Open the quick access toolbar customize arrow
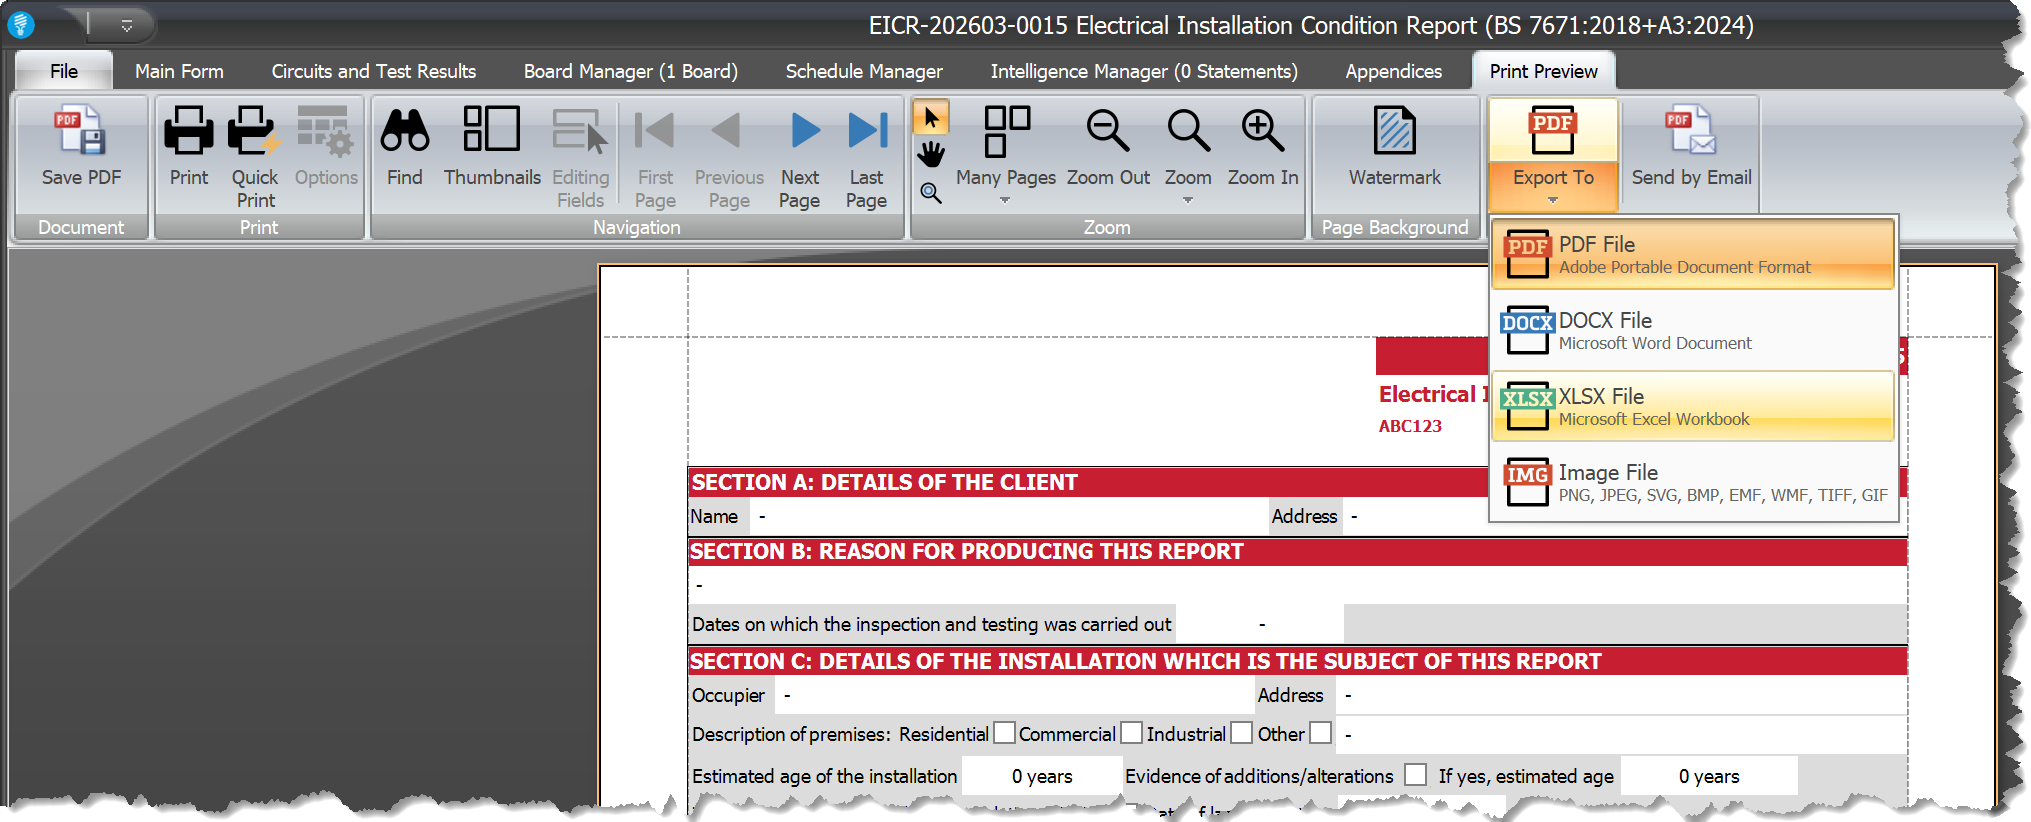The image size is (2031, 822). (127, 25)
